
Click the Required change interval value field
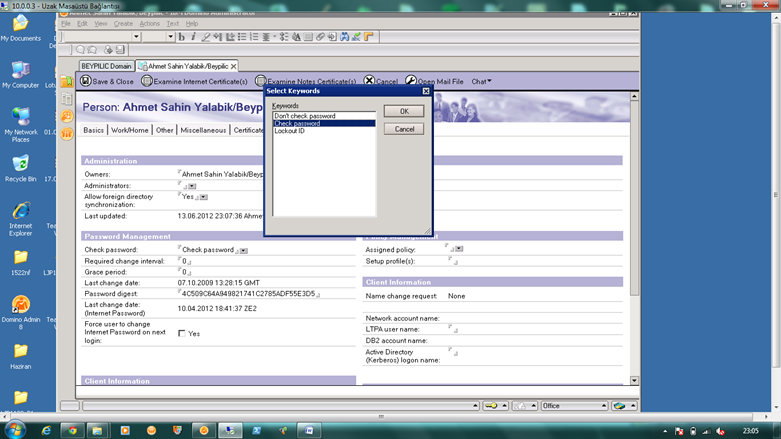185,261
